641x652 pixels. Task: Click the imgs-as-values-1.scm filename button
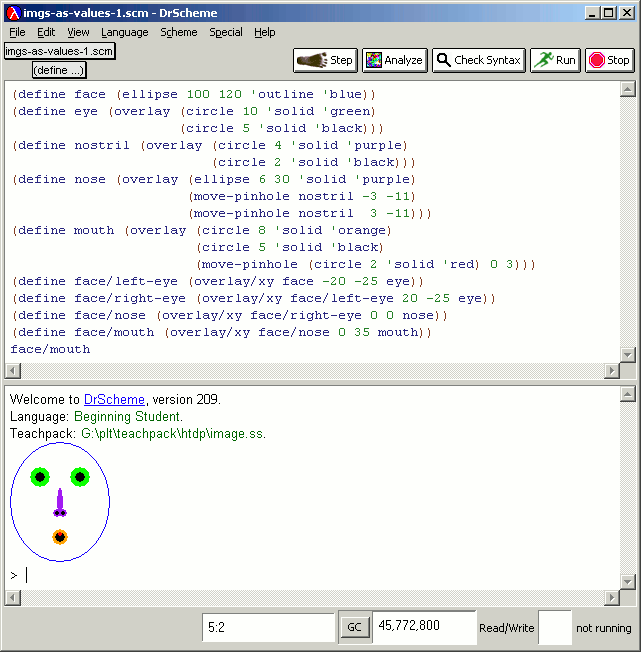coord(59,51)
